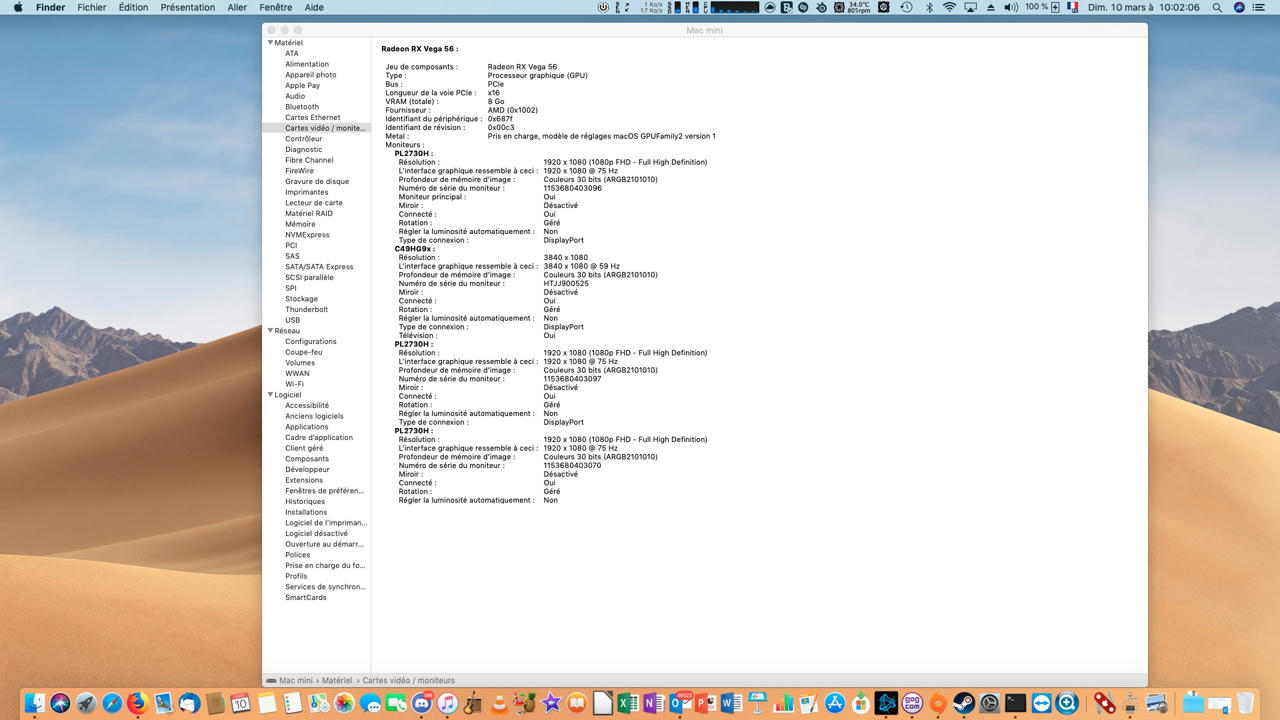Open the Aide menu
Viewport: 1280px width, 720px height.
click(314, 7)
